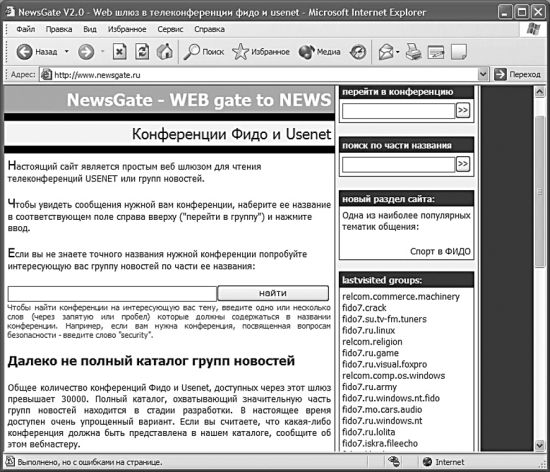Click the Internet zone globe icon
This screenshot has width=550, height=472.
tap(427, 462)
